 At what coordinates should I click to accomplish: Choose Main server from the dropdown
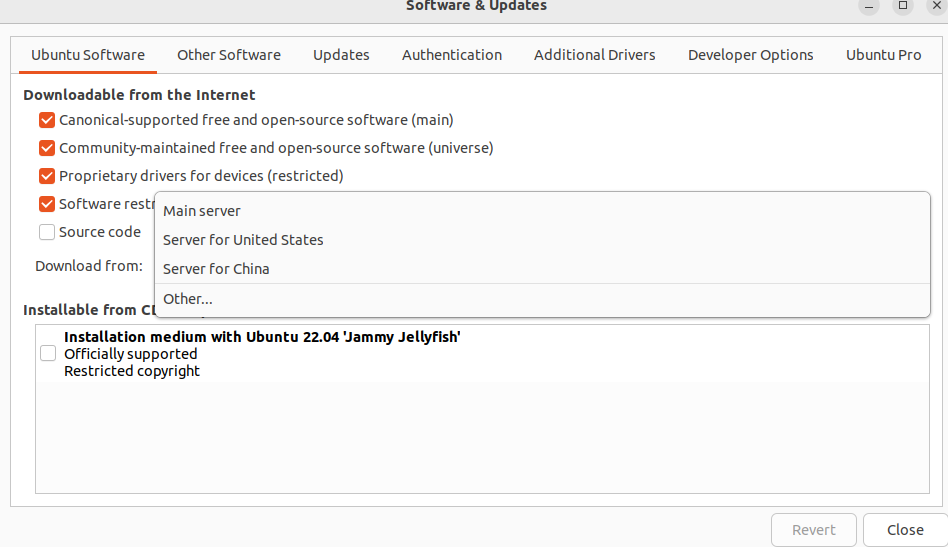[202, 211]
